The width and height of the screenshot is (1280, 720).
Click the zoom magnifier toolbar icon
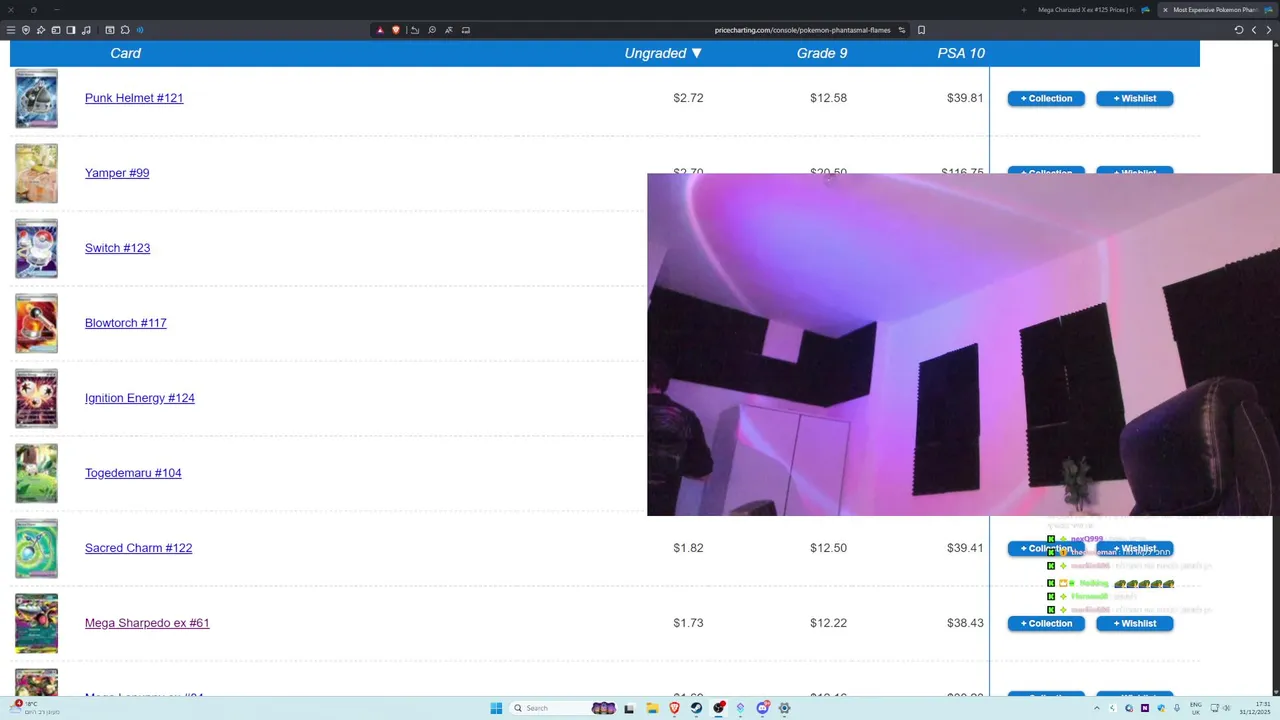point(432,30)
